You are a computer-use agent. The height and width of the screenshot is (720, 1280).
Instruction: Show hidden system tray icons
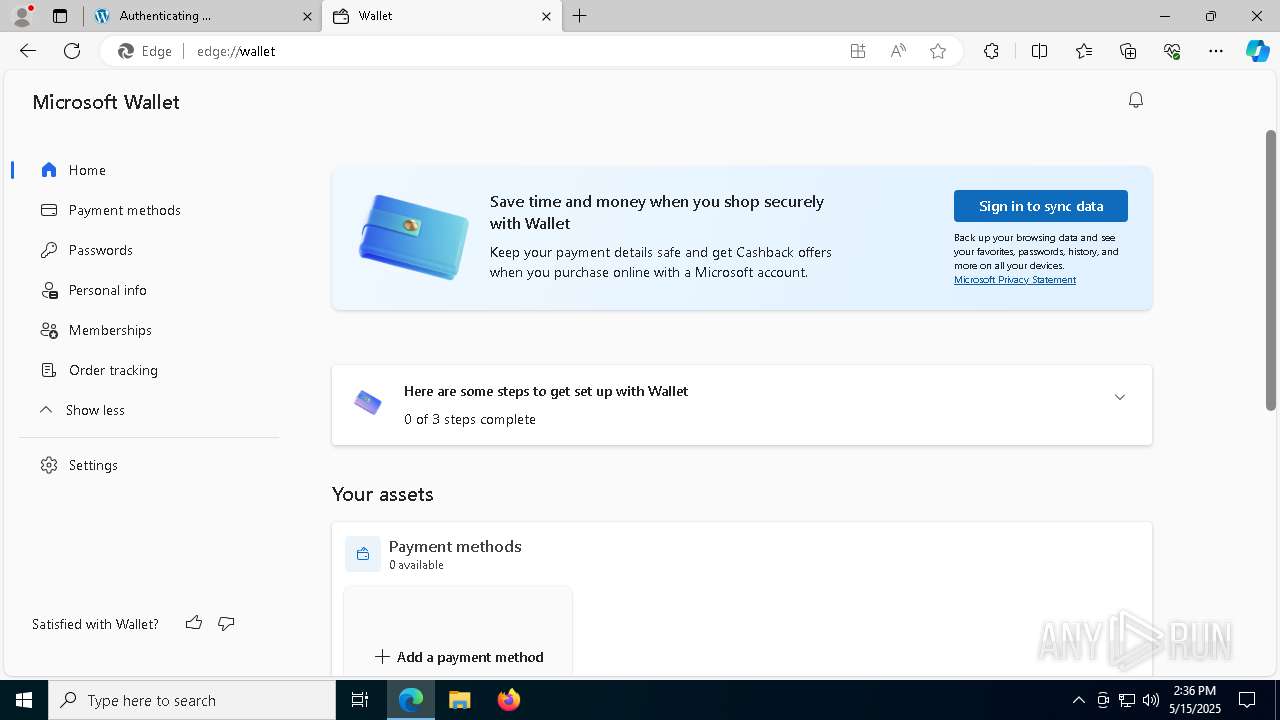[x=1078, y=700]
